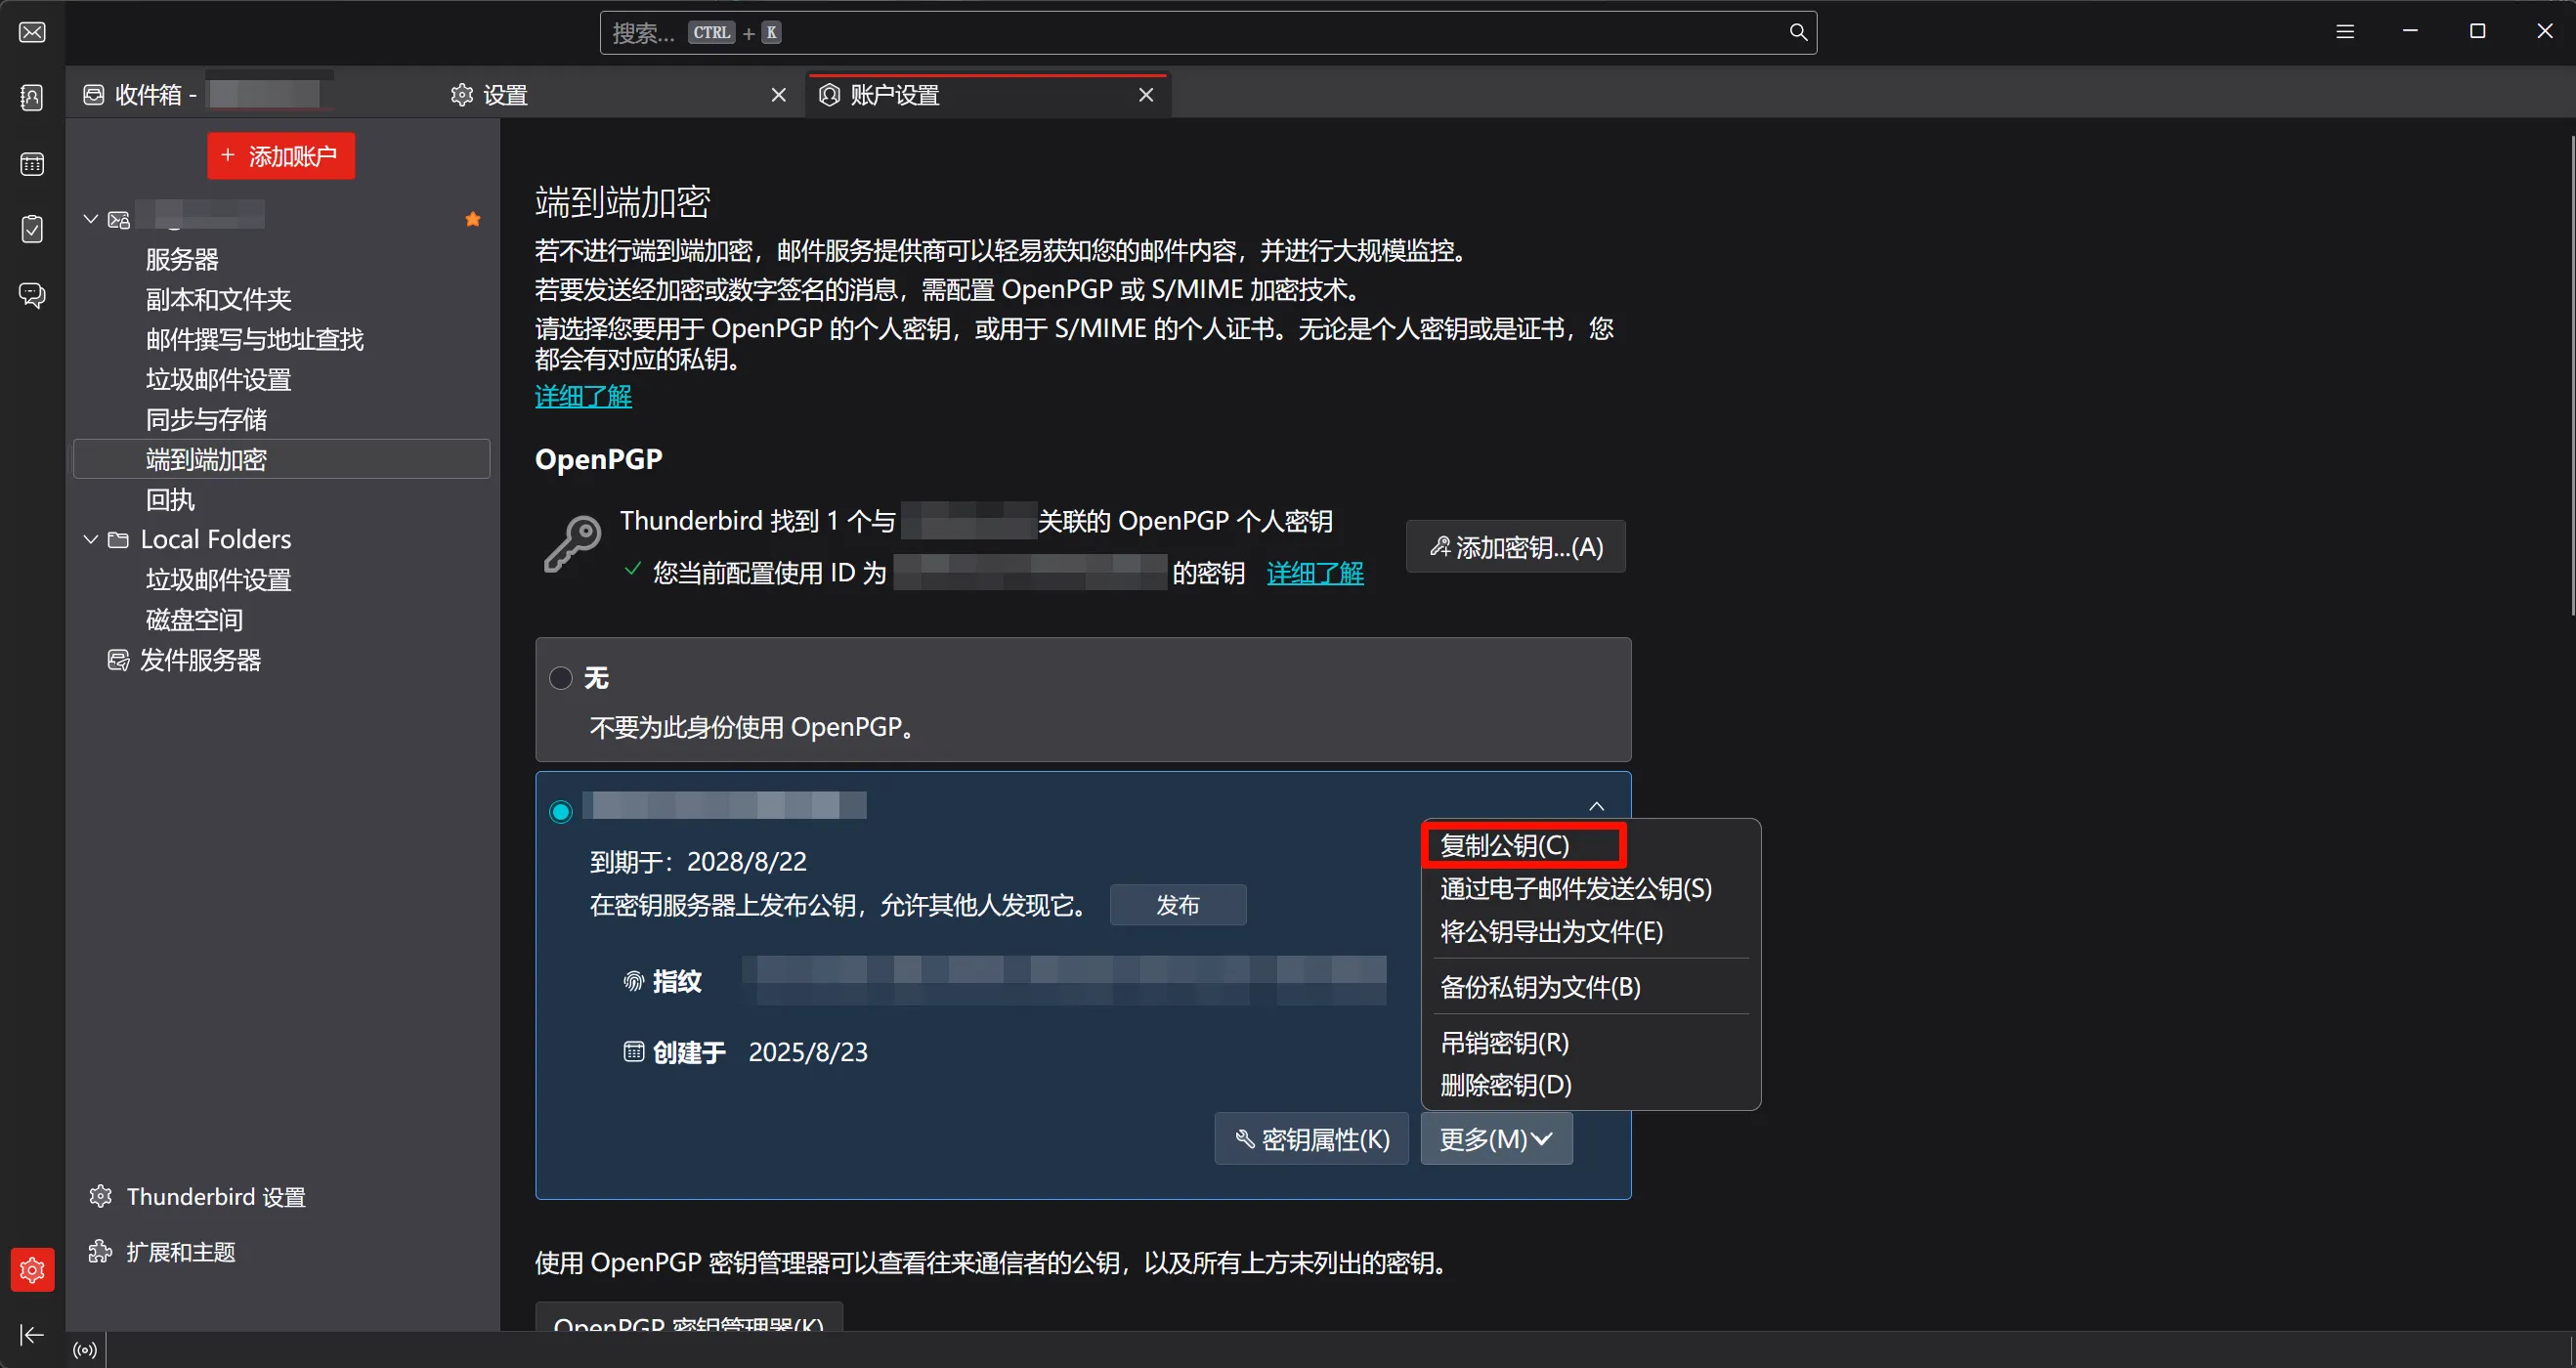Open the Tasks view in the sidebar
The width and height of the screenshot is (2576, 1368).
(x=31, y=229)
